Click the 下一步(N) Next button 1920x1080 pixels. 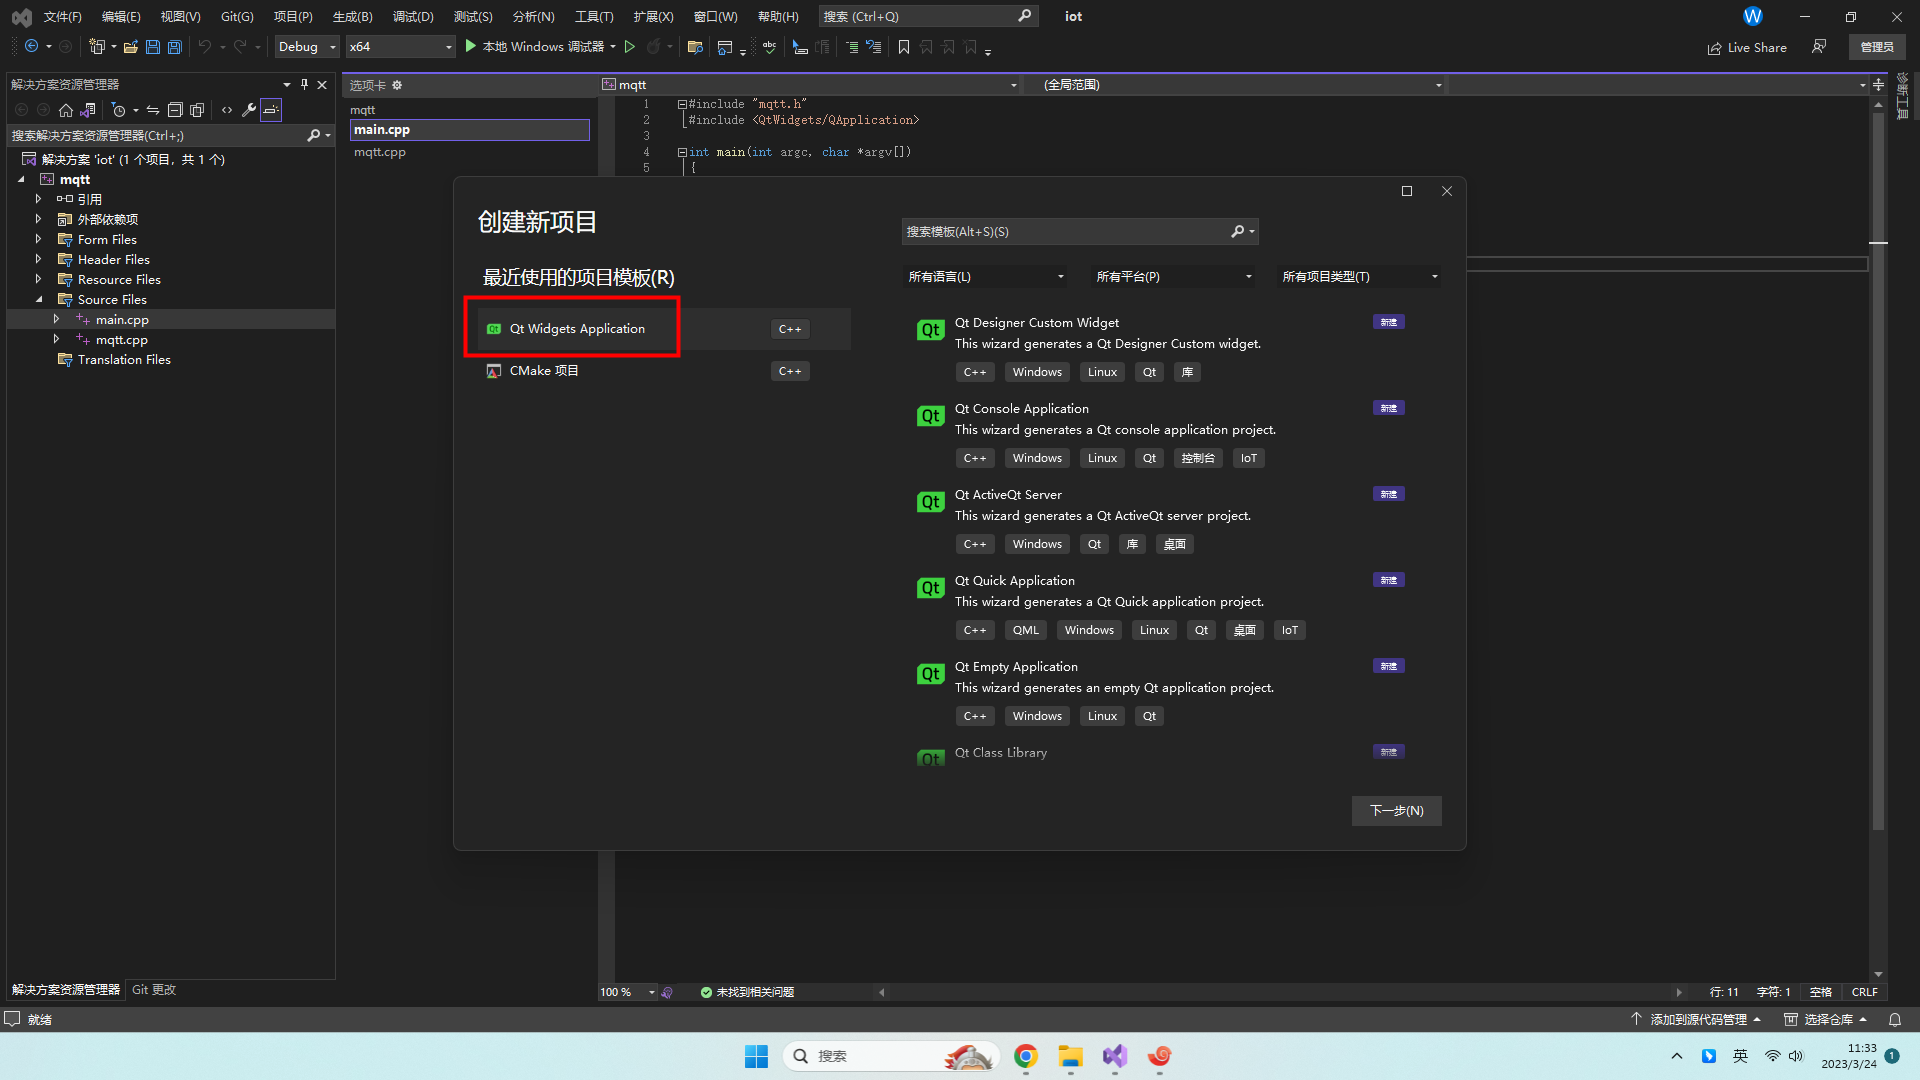click(1396, 811)
